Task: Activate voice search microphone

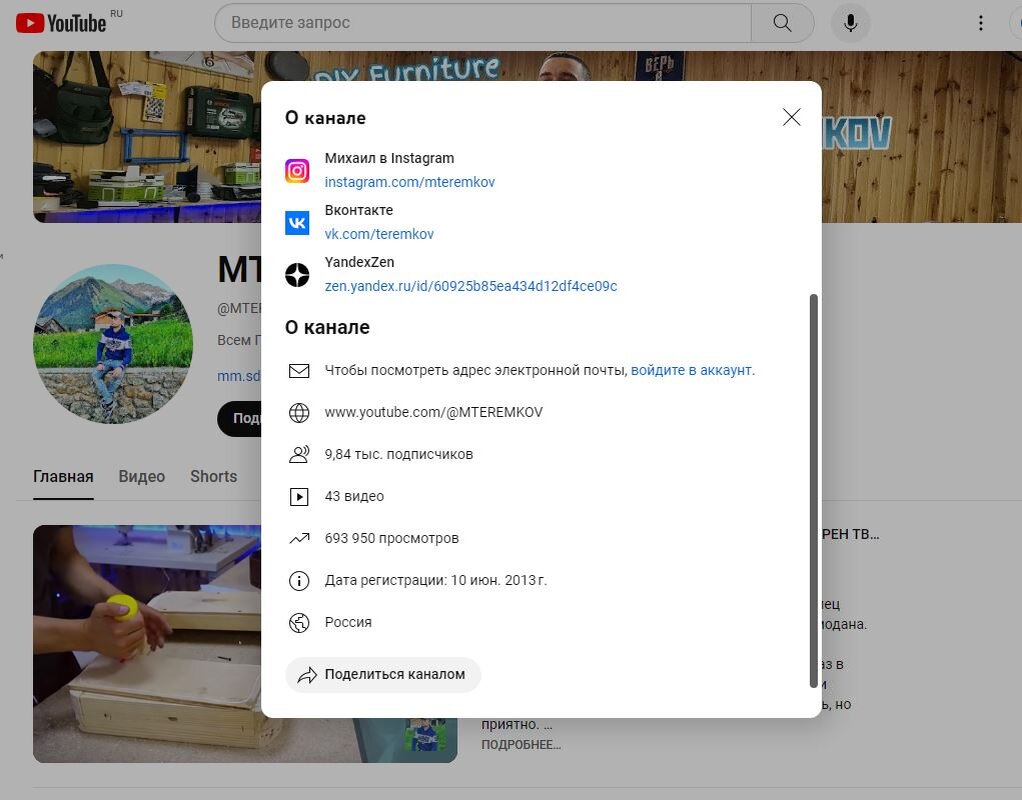Action: (850, 23)
